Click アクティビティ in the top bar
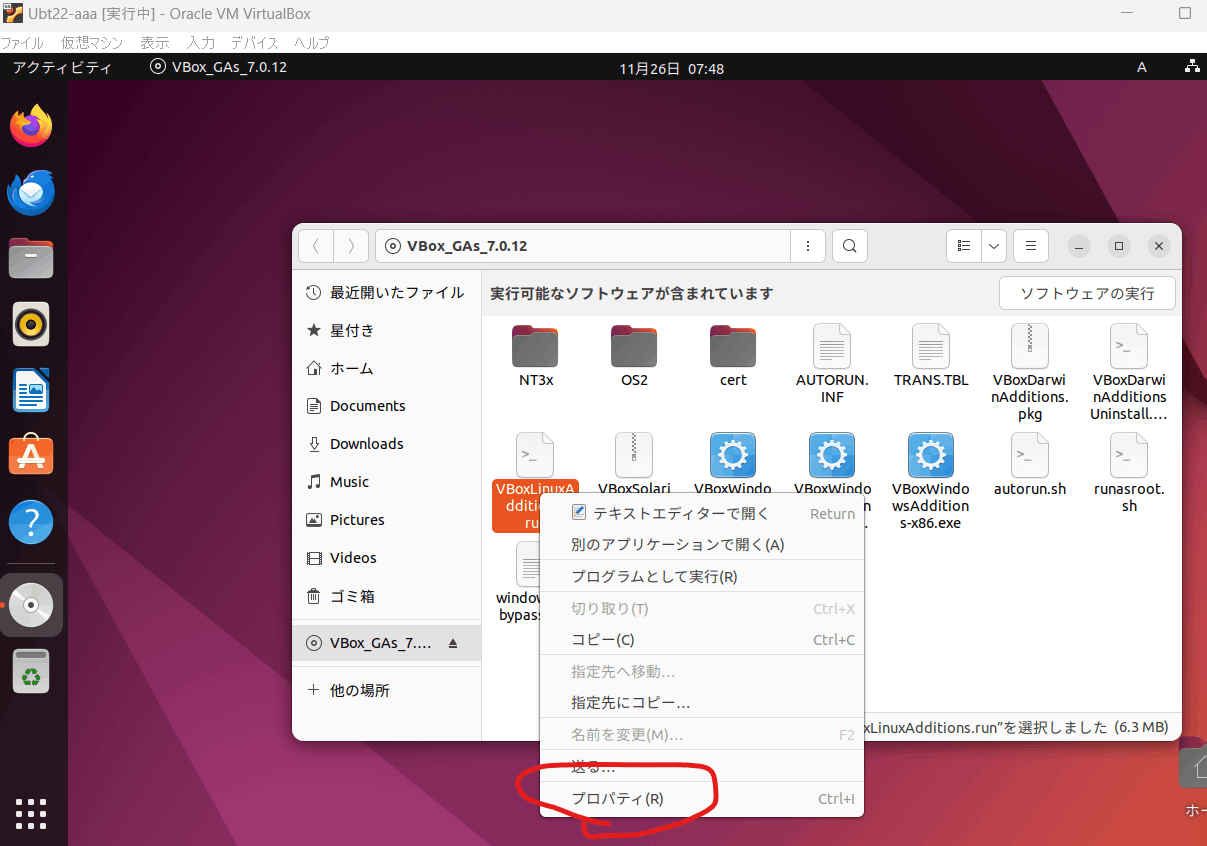1207x846 pixels. pos(62,67)
